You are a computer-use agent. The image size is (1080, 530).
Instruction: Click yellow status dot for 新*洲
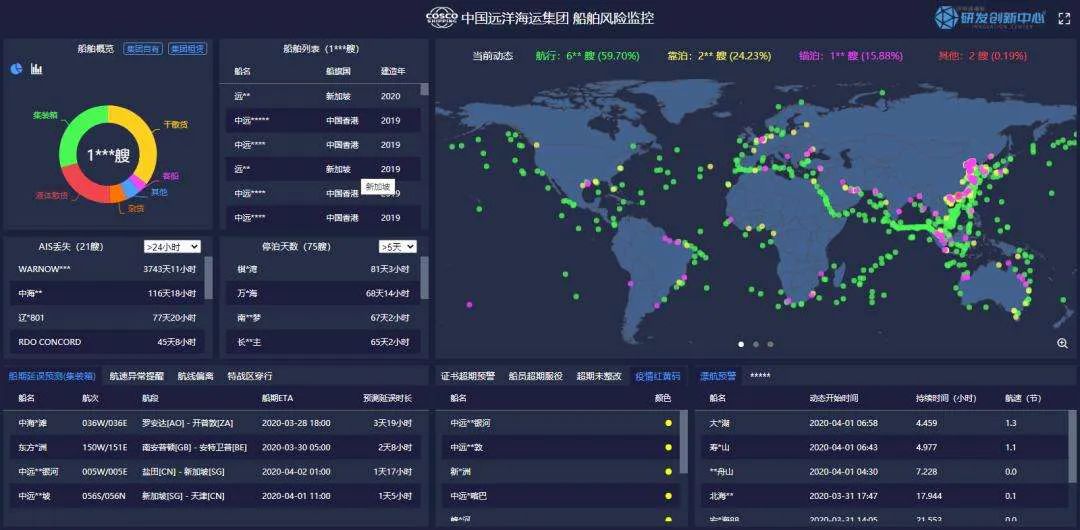tap(668, 471)
